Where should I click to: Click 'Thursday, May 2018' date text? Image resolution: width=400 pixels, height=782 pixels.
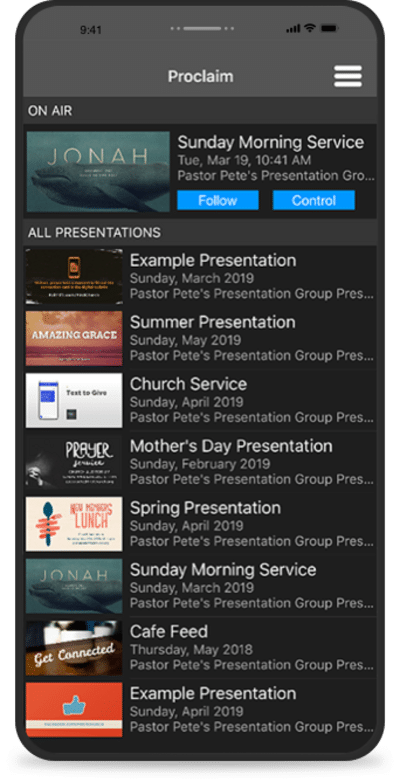coord(192,649)
